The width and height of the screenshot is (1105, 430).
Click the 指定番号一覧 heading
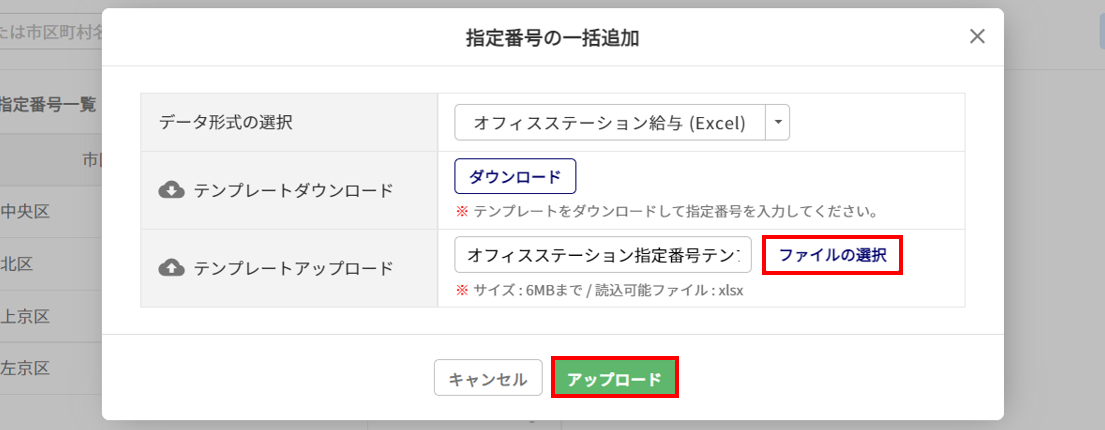pyautogui.click(x=48, y=104)
